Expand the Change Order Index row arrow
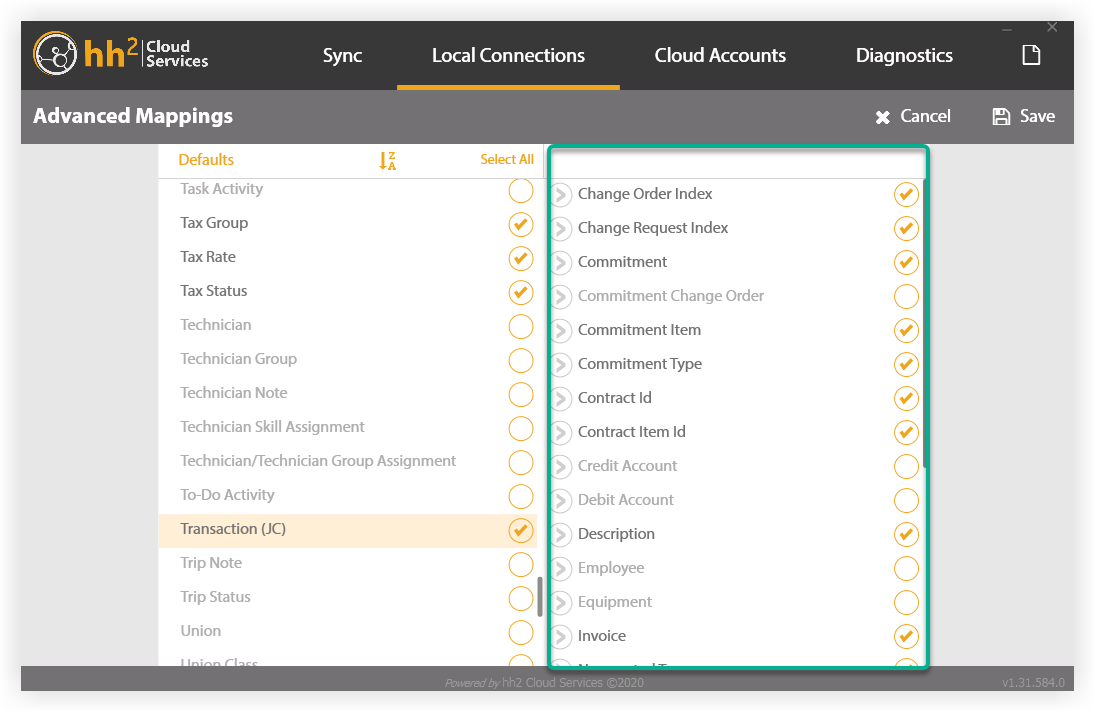 [x=561, y=195]
